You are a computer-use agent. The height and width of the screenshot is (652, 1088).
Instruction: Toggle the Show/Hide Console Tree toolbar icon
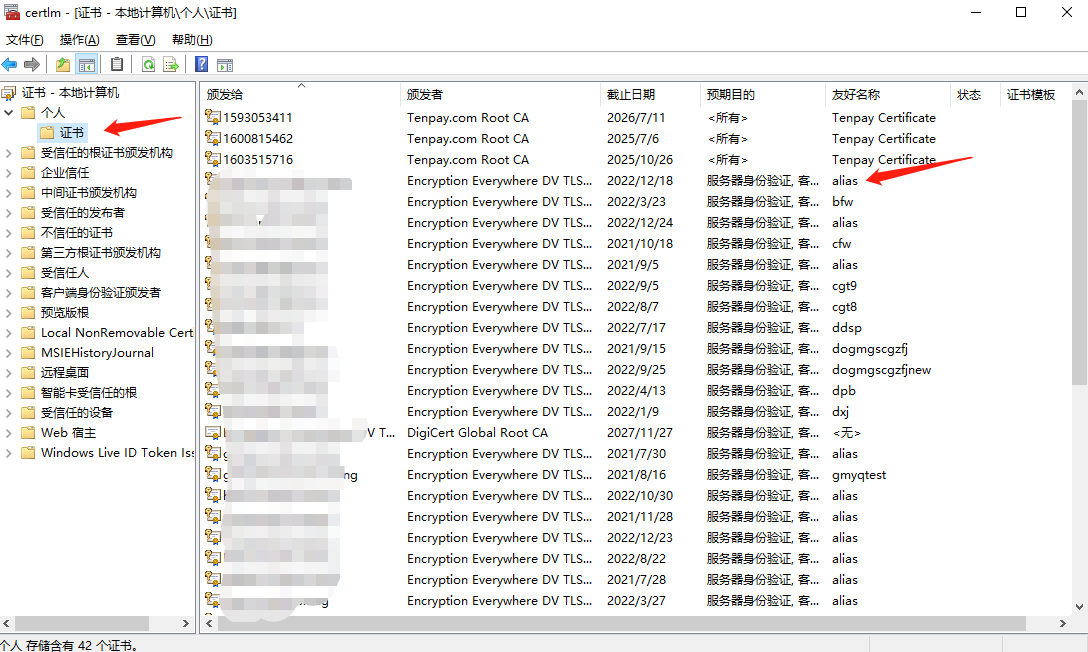(x=87, y=65)
